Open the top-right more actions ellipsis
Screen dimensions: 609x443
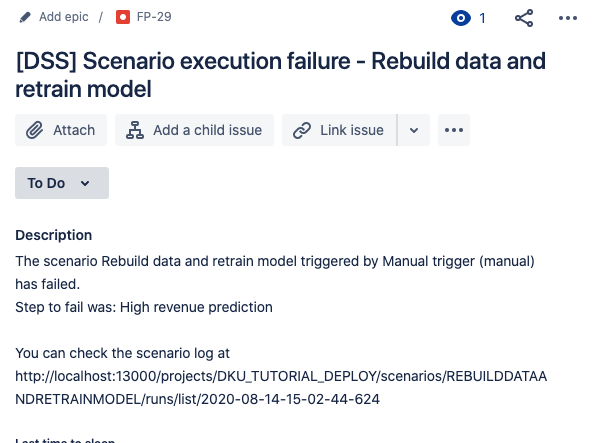(x=567, y=18)
